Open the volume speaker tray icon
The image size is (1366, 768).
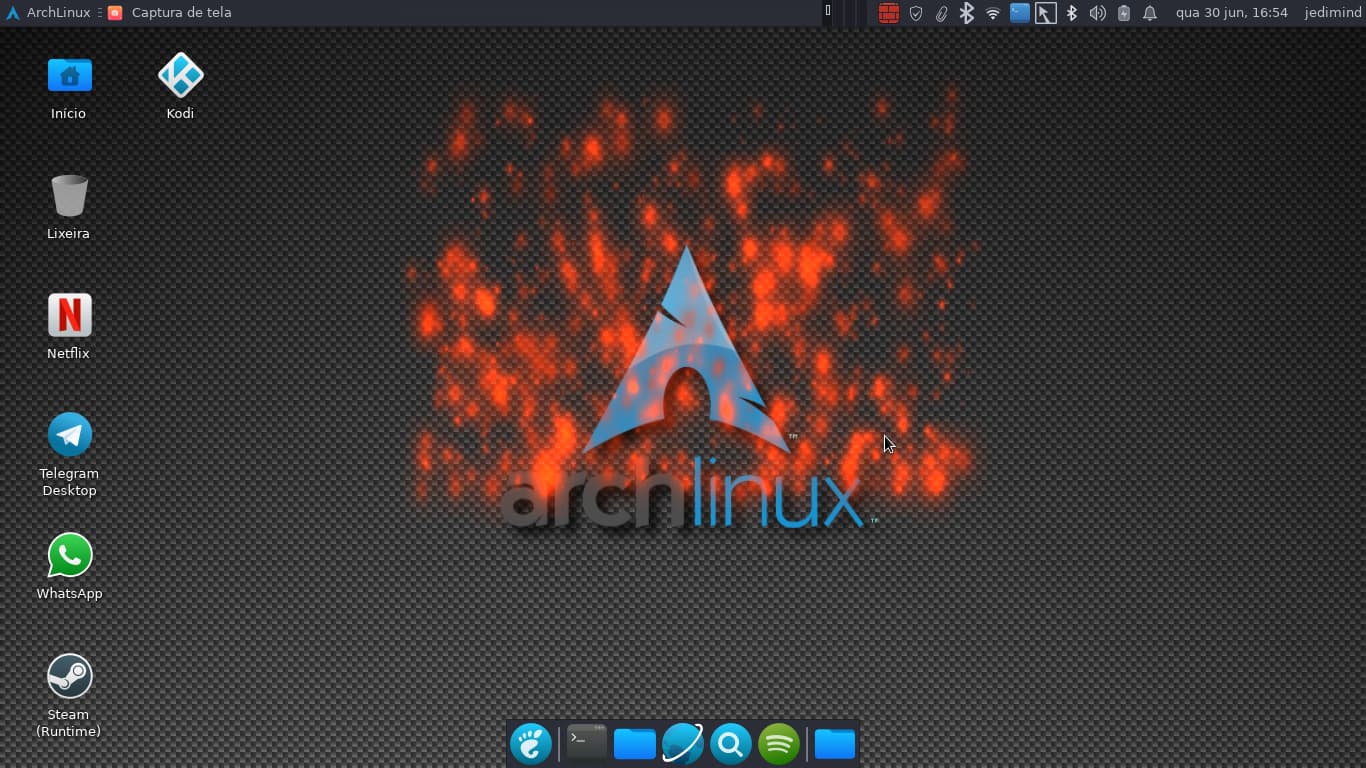[x=1097, y=13]
